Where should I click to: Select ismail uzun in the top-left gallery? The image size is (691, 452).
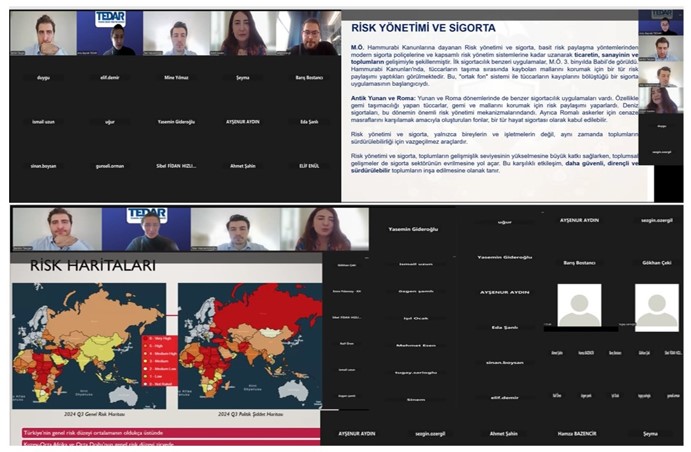pos(43,122)
